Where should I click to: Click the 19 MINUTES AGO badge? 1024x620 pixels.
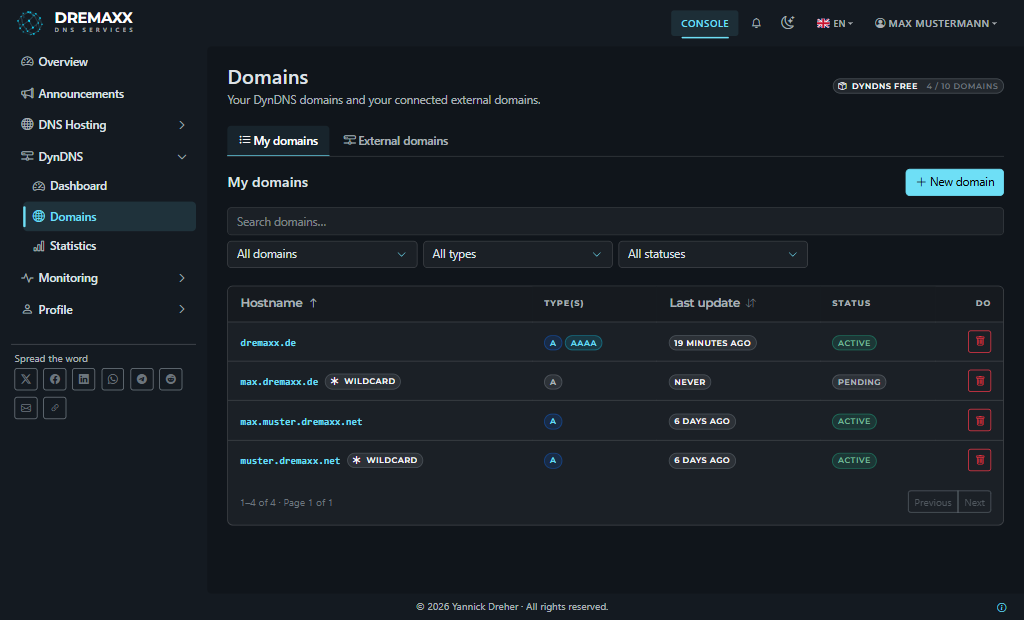tap(712, 343)
